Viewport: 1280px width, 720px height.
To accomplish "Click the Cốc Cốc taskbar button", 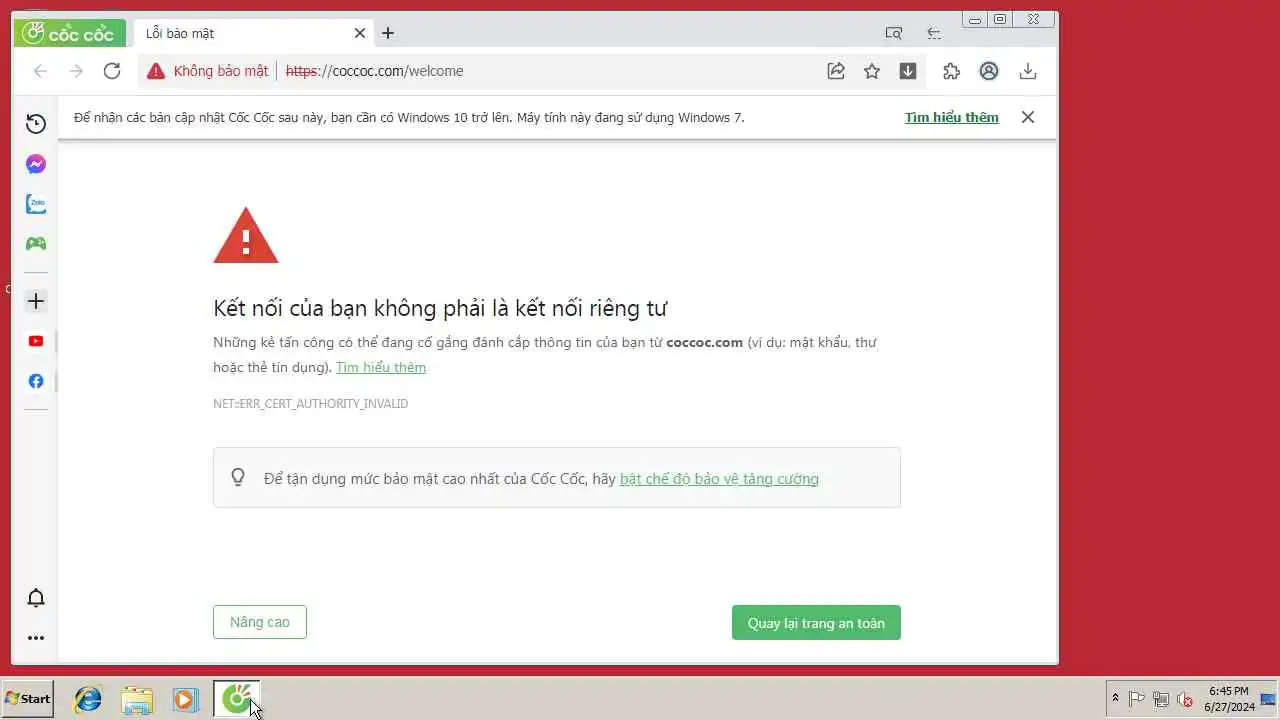I will (x=237, y=699).
